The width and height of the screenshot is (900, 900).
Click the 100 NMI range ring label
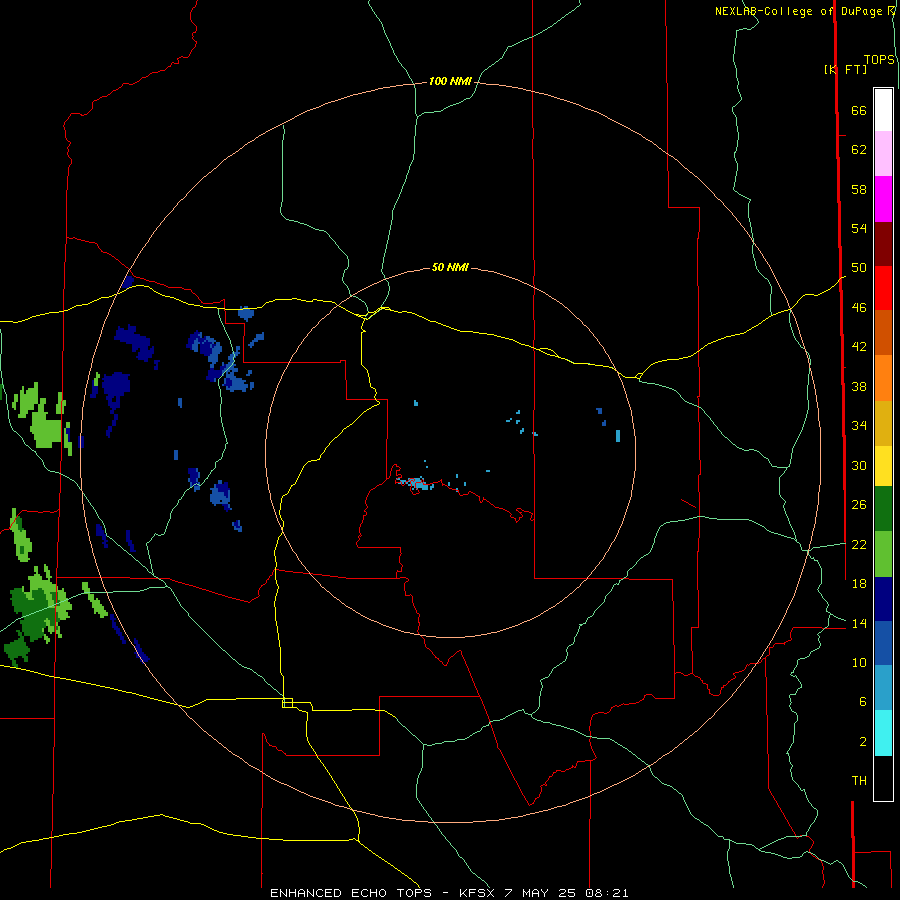click(450, 82)
